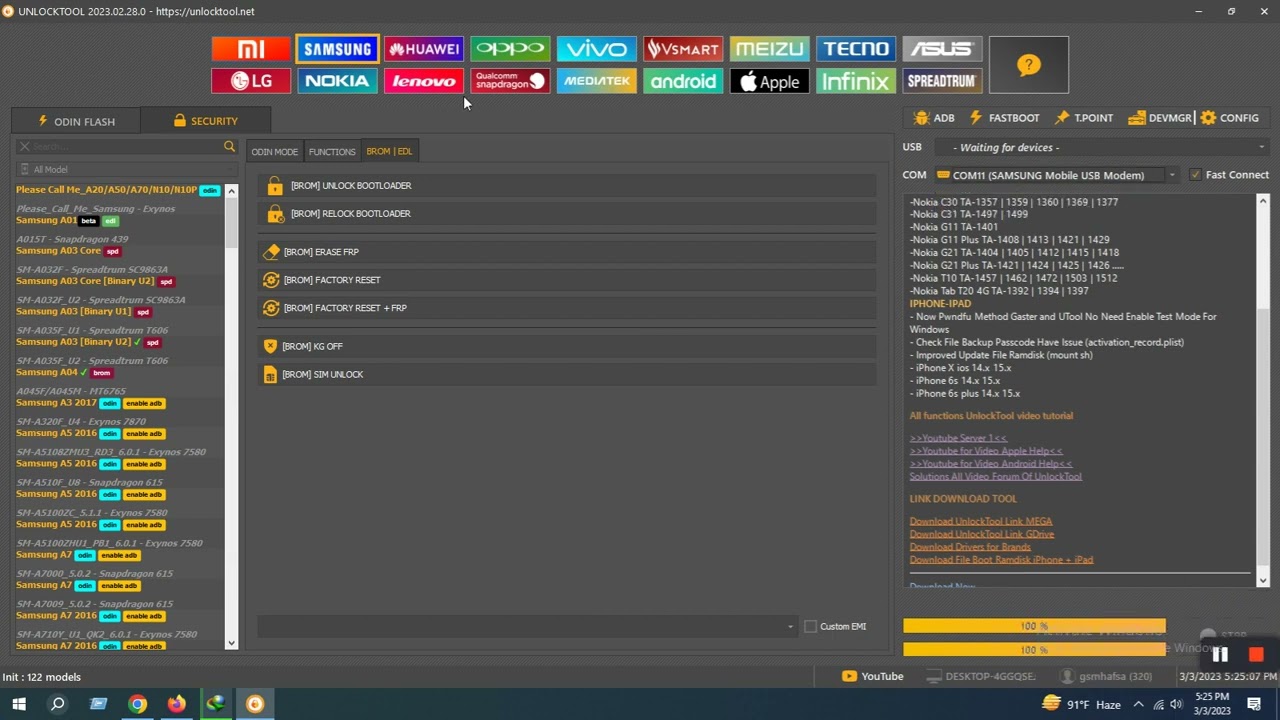This screenshot has width=1280, height=720.
Task: Choose the Samsung brand logo
Action: pos(337,49)
